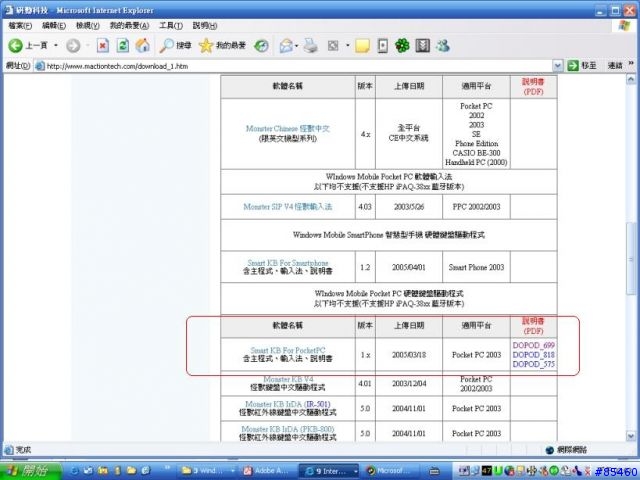Click the 2003/12/04 date cell
The image size is (640, 480).
(x=409, y=384)
